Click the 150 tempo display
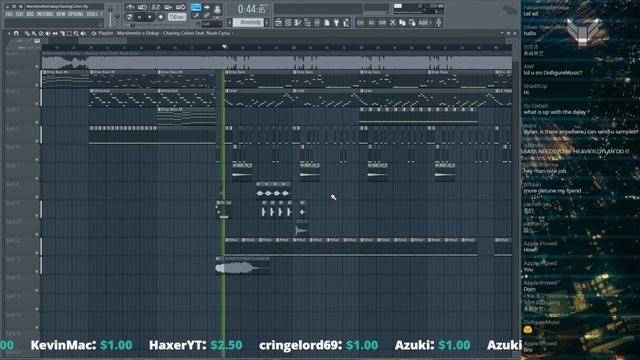Image resolution: width=640 pixels, height=360 pixels. [x=177, y=17]
